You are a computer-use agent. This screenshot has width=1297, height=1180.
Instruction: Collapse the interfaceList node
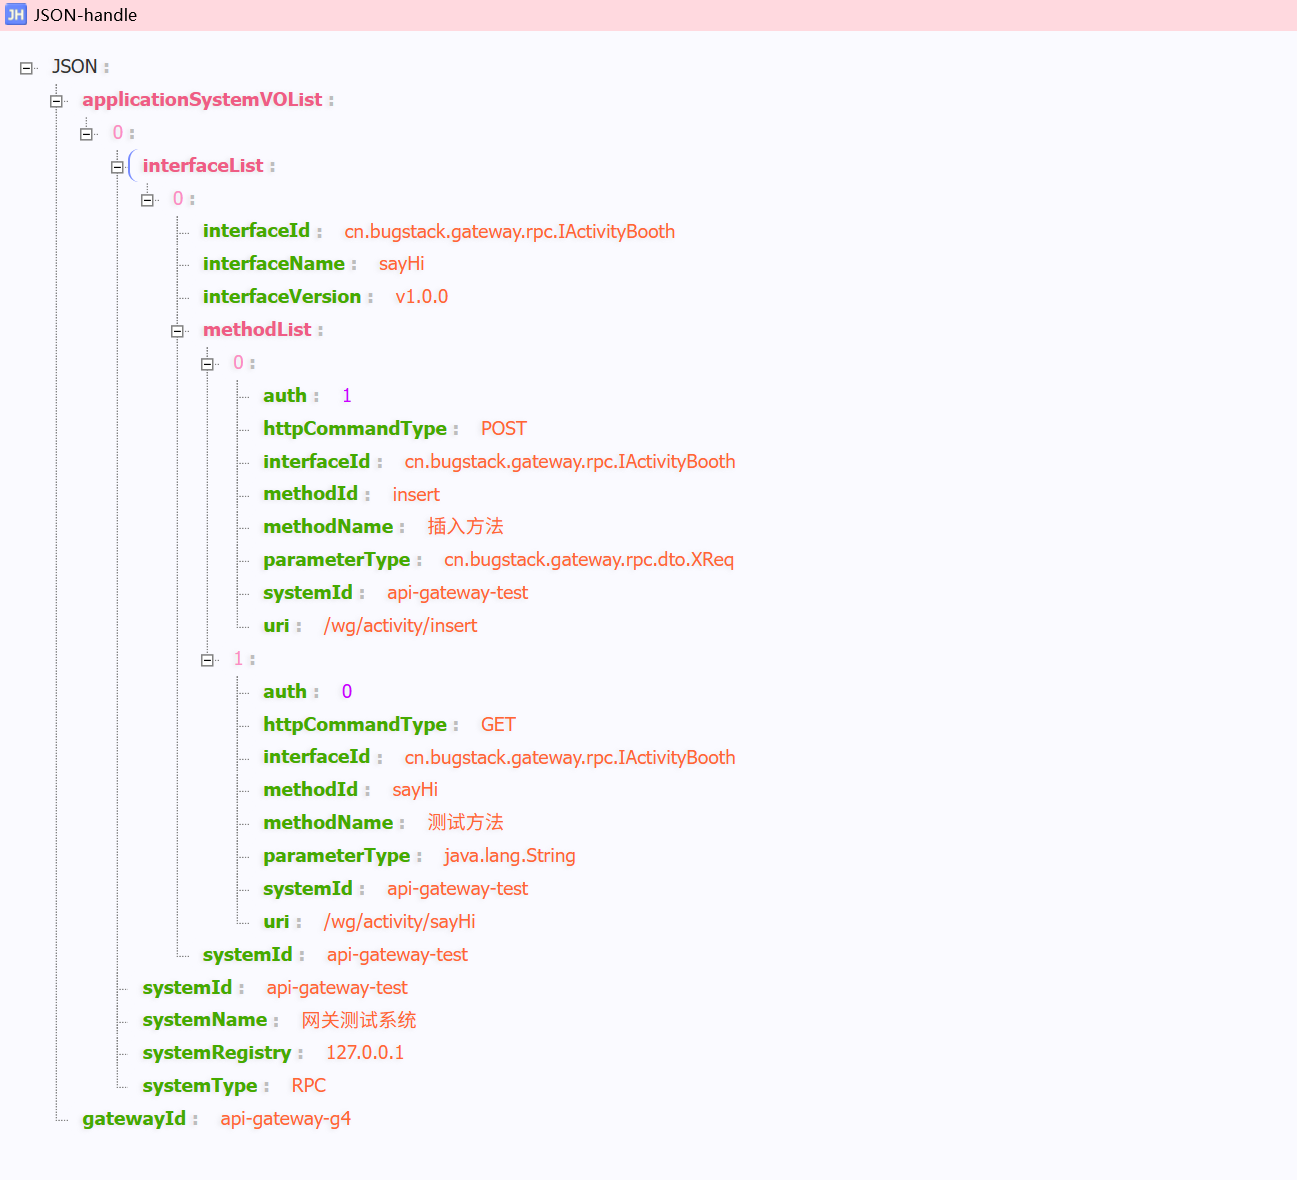(117, 167)
